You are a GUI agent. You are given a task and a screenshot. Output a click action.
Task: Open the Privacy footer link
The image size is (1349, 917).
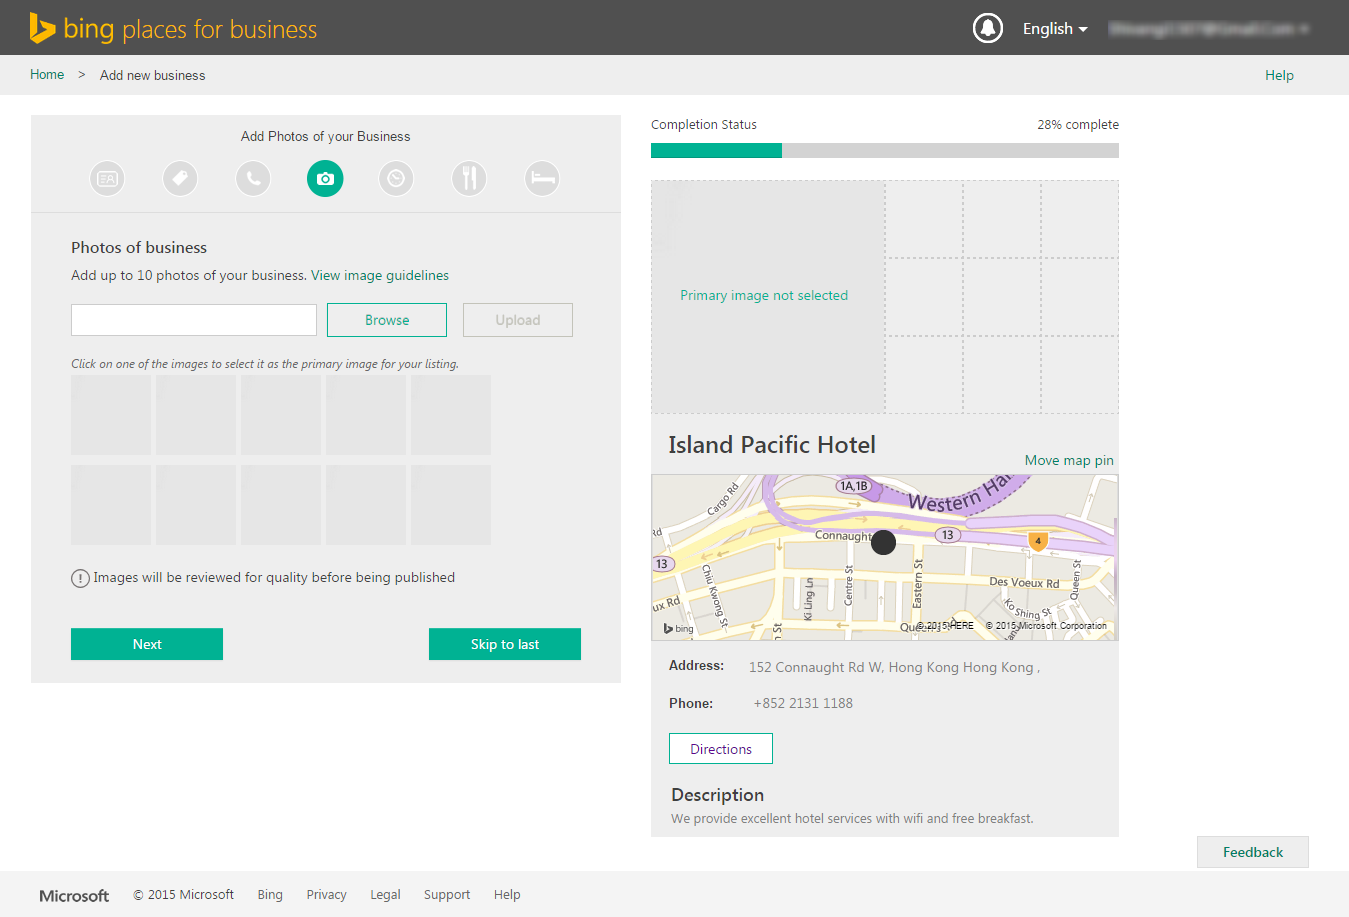click(326, 895)
